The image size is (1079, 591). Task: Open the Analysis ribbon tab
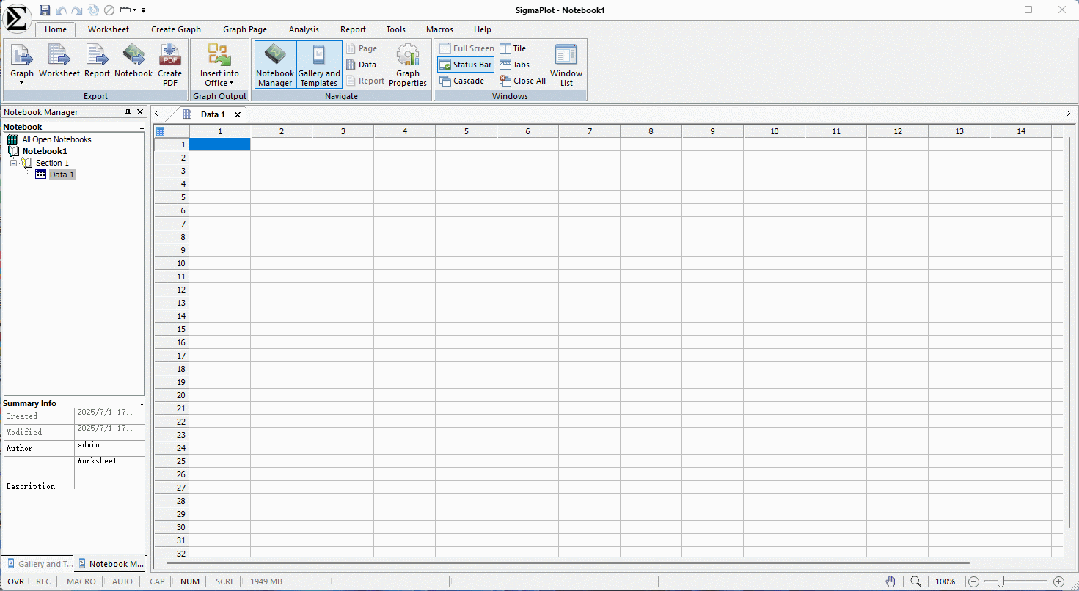coord(303,30)
